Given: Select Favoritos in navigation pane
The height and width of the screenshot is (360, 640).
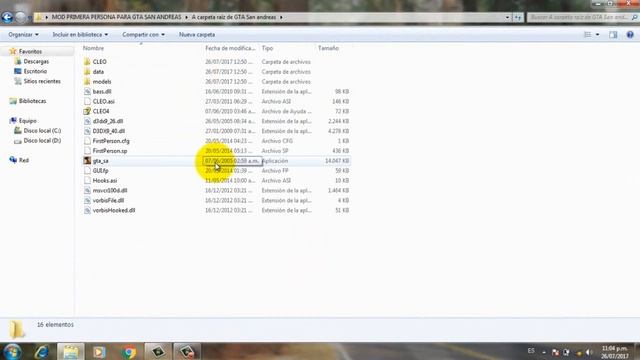Looking at the screenshot, I should 30,51.
